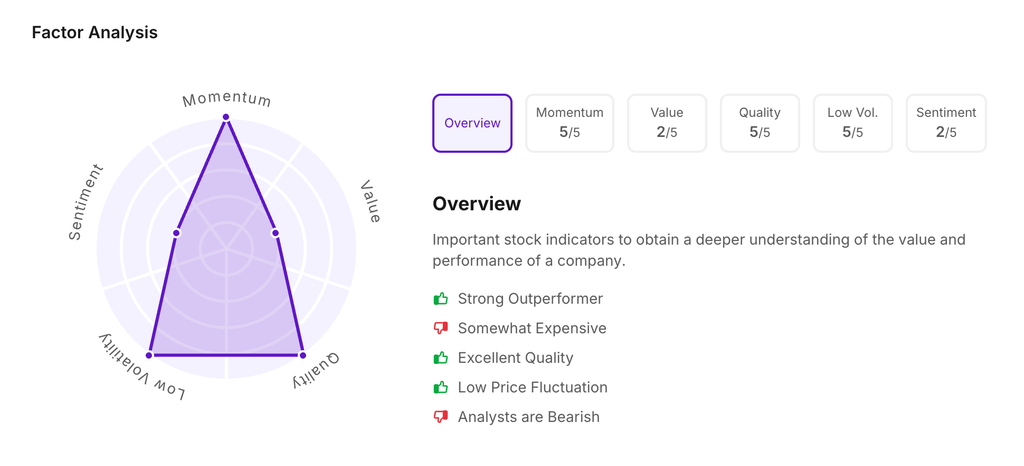Click the Quality data point on radar chart

(303, 355)
